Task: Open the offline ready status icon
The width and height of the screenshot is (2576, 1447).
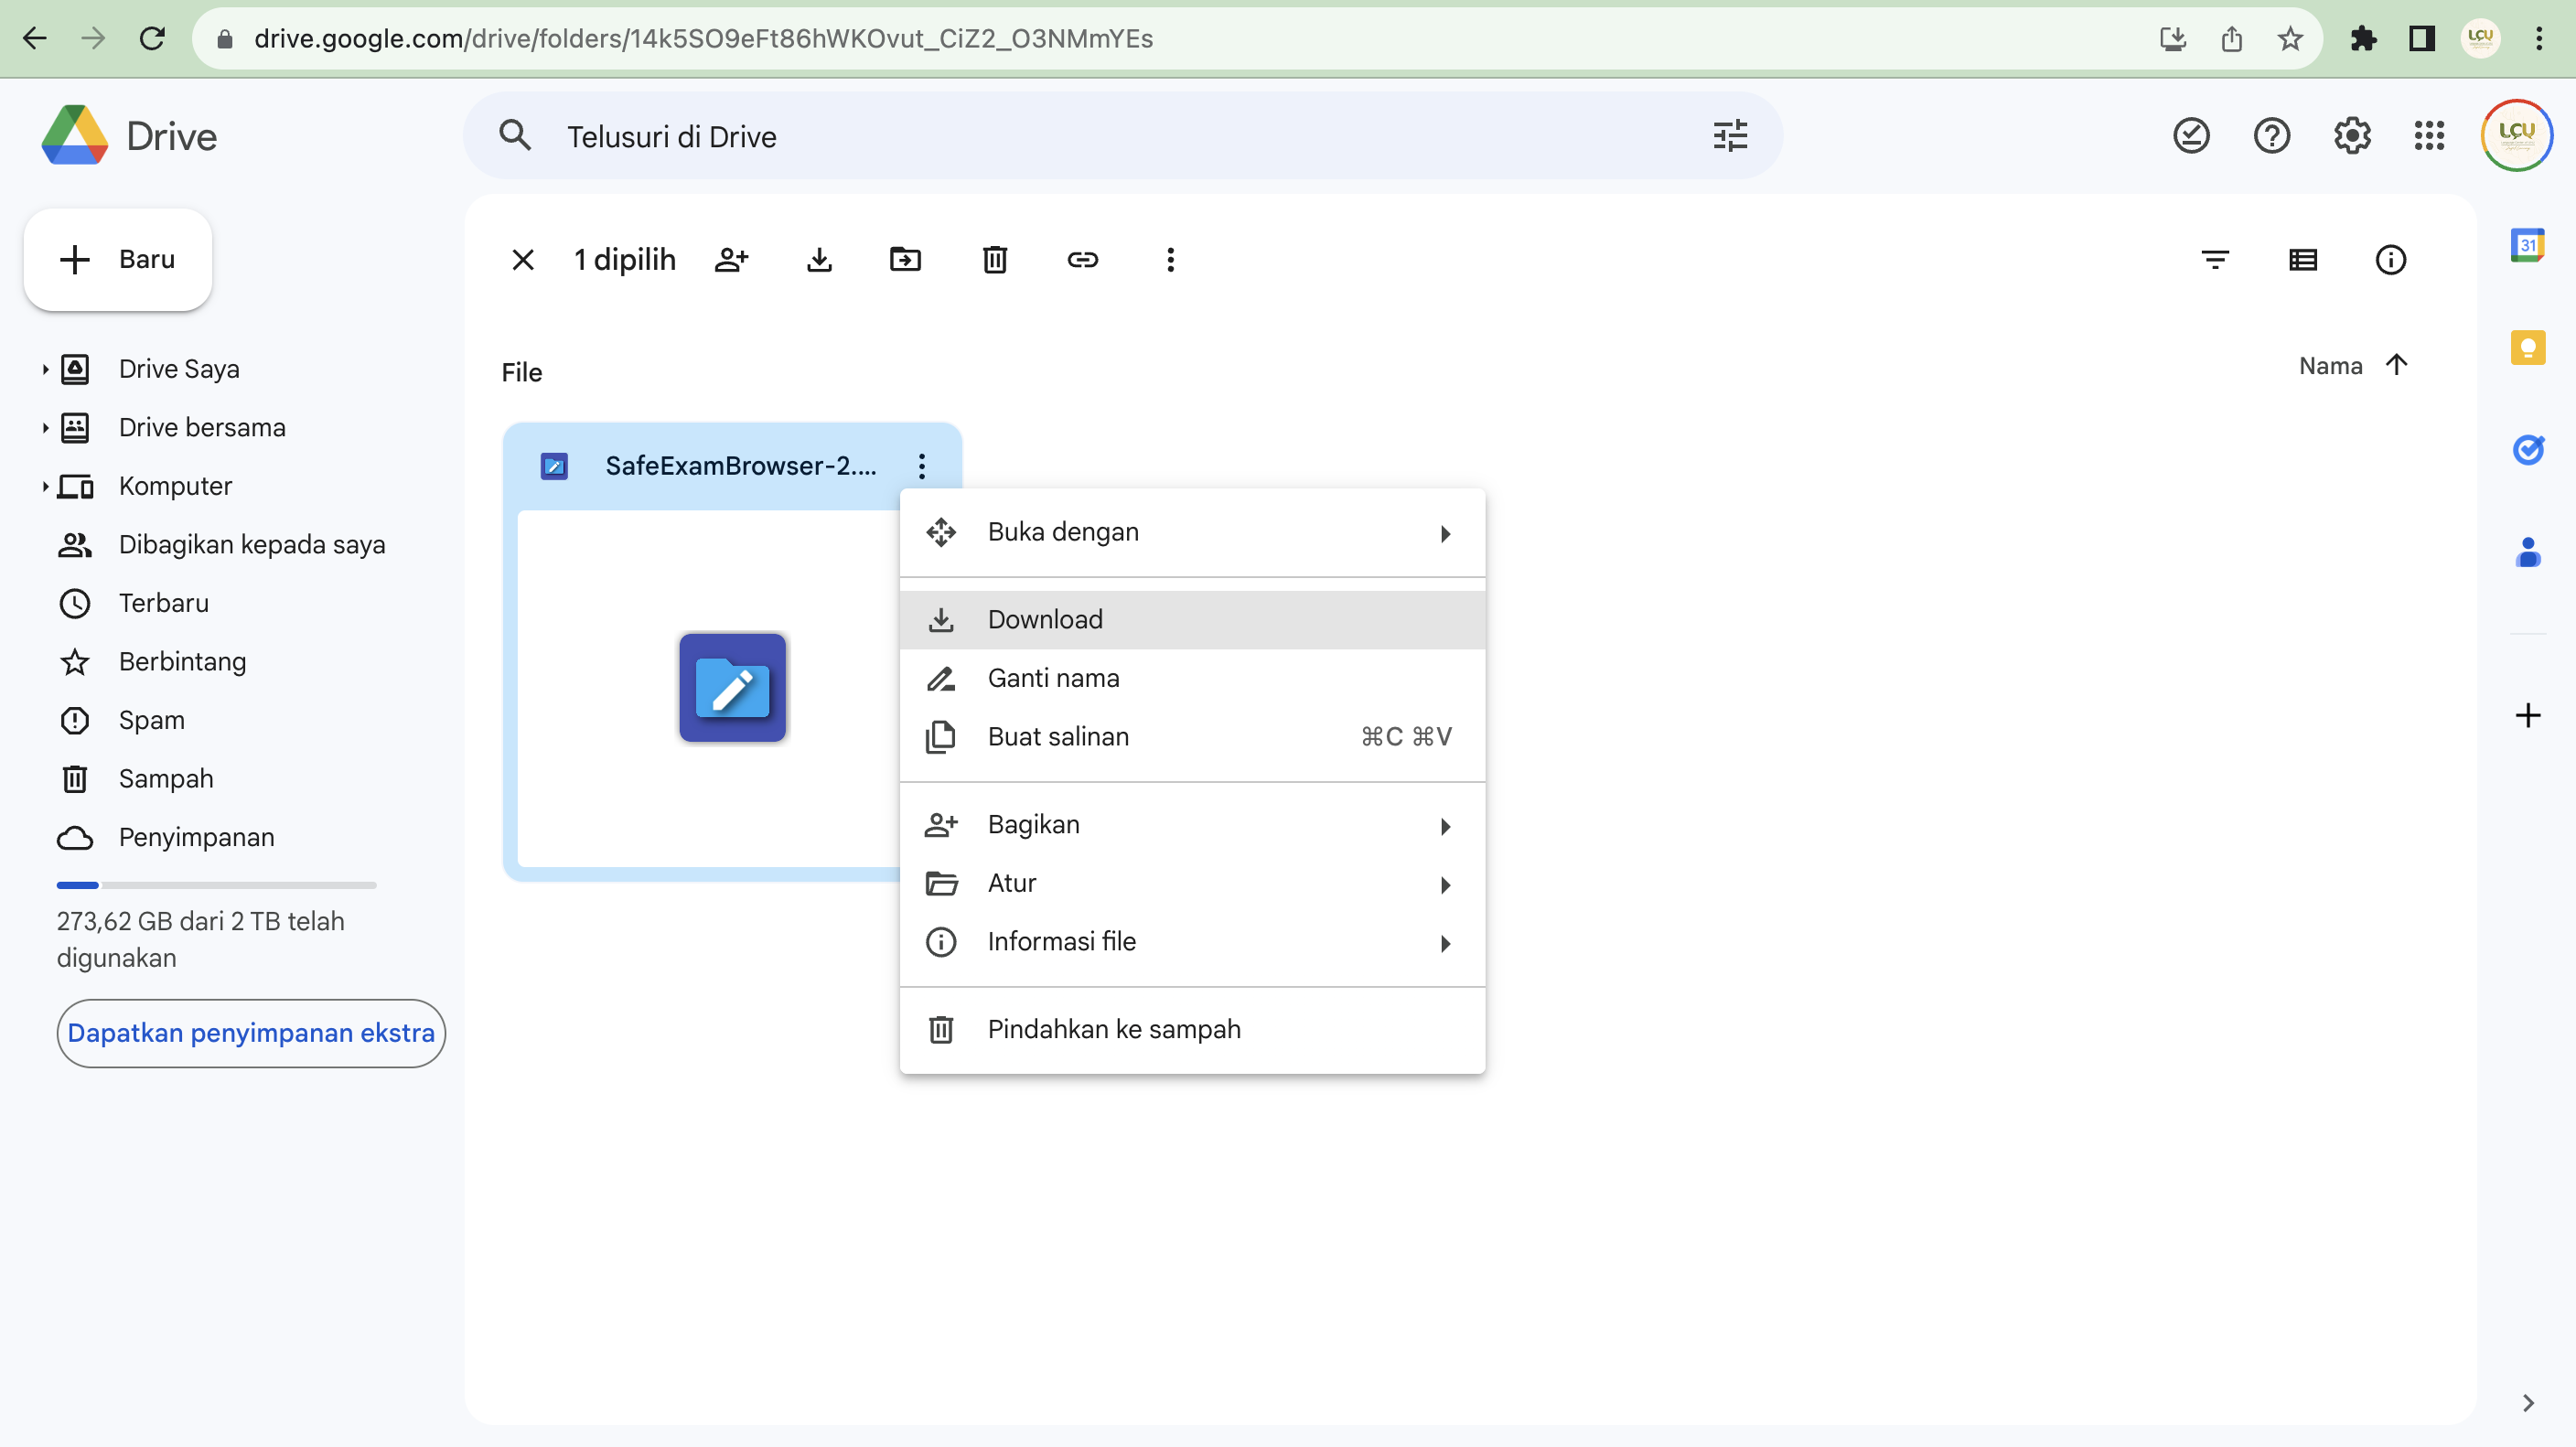Action: pos(2190,136)
